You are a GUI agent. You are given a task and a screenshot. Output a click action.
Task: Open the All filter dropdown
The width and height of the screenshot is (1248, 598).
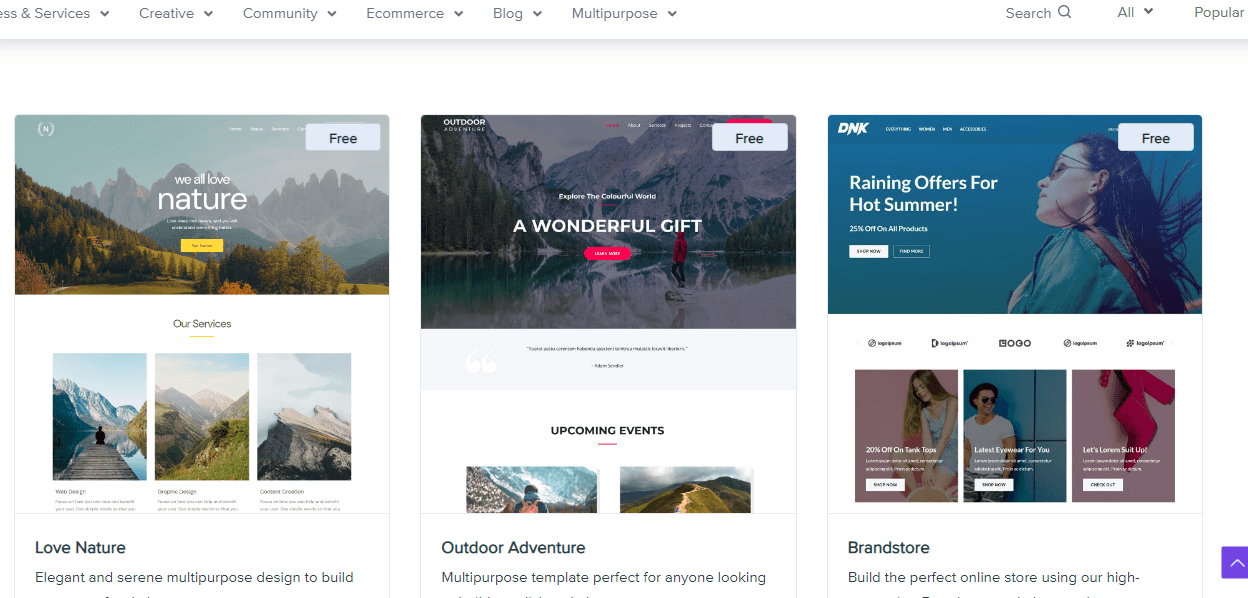pyautogui.click(x=1135, y=13)
